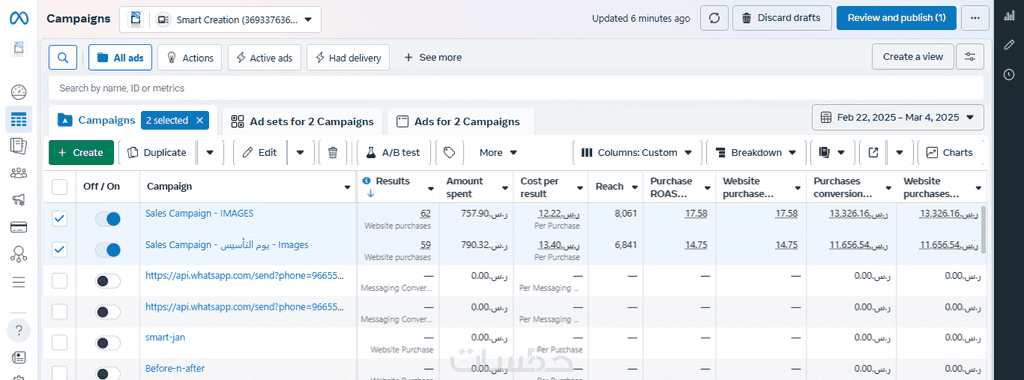
Task: Click the search magnifier button
Action: [x=63, y=57]
